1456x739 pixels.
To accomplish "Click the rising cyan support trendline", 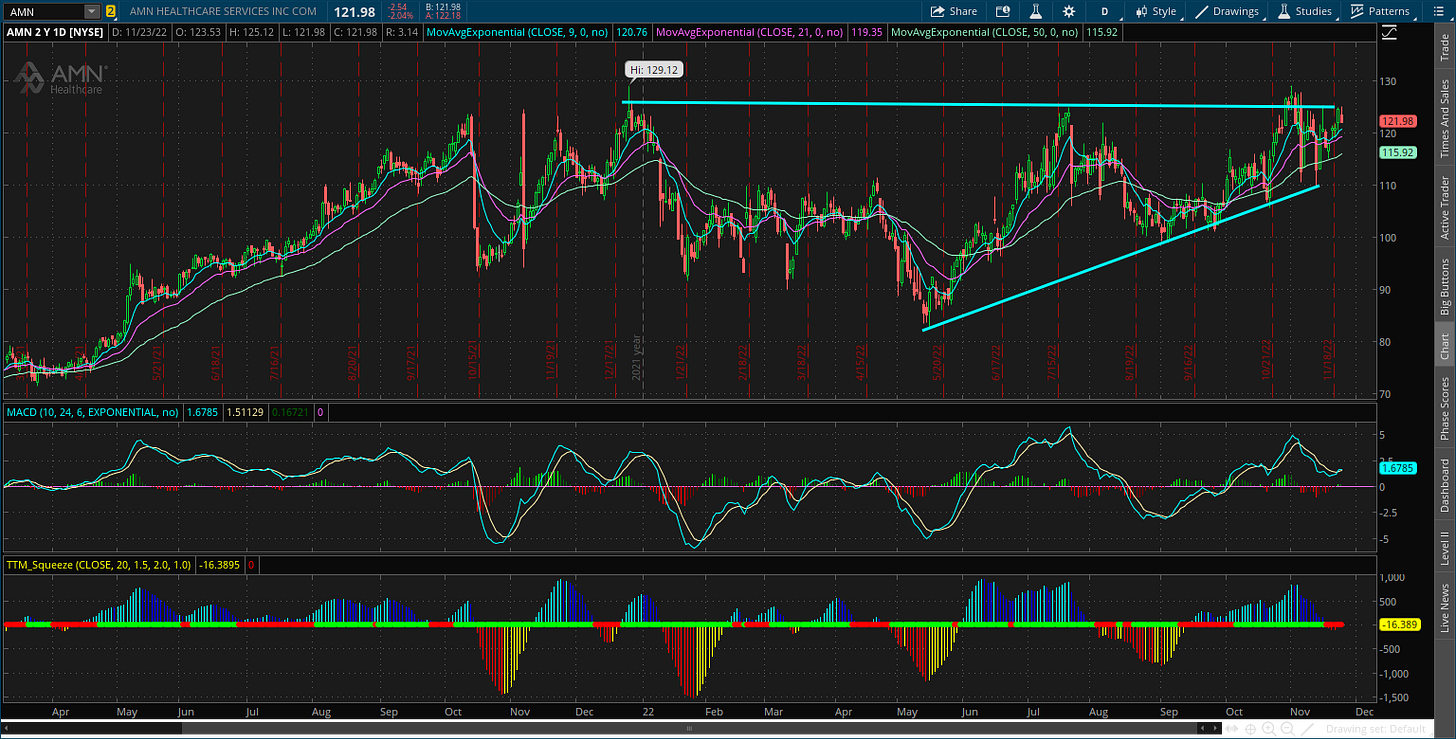I will [1120, 257].
